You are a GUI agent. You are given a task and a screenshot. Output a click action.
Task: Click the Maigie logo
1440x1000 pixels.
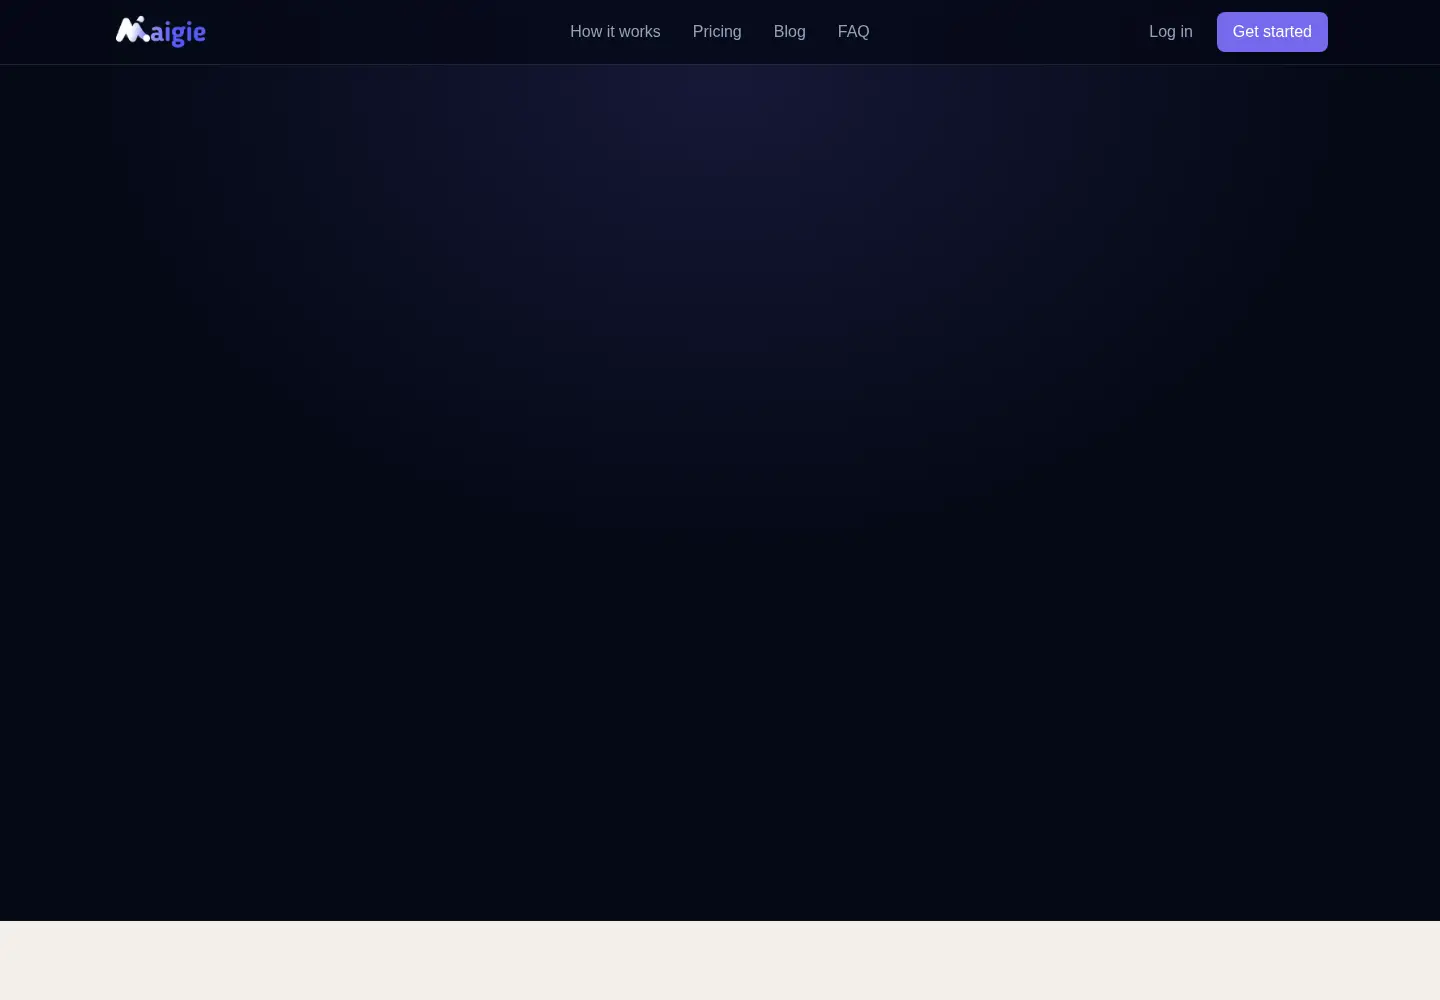point(161,32)
